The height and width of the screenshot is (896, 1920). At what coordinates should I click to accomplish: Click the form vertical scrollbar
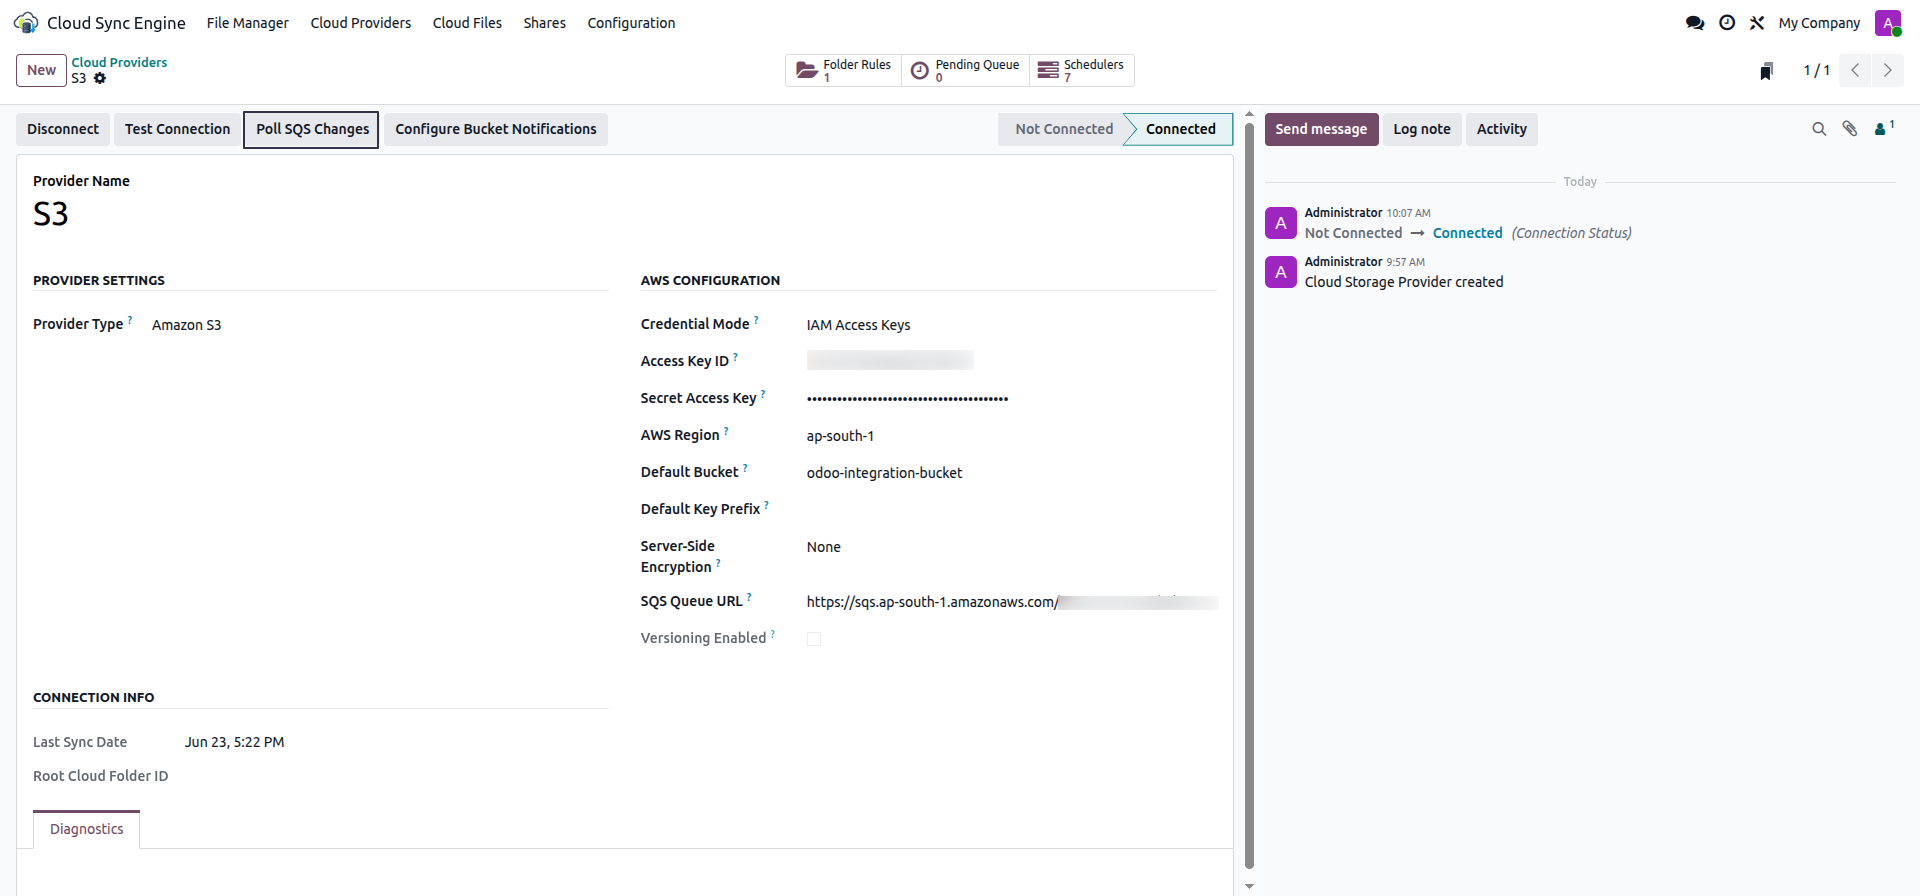[x=1249, y=495]
